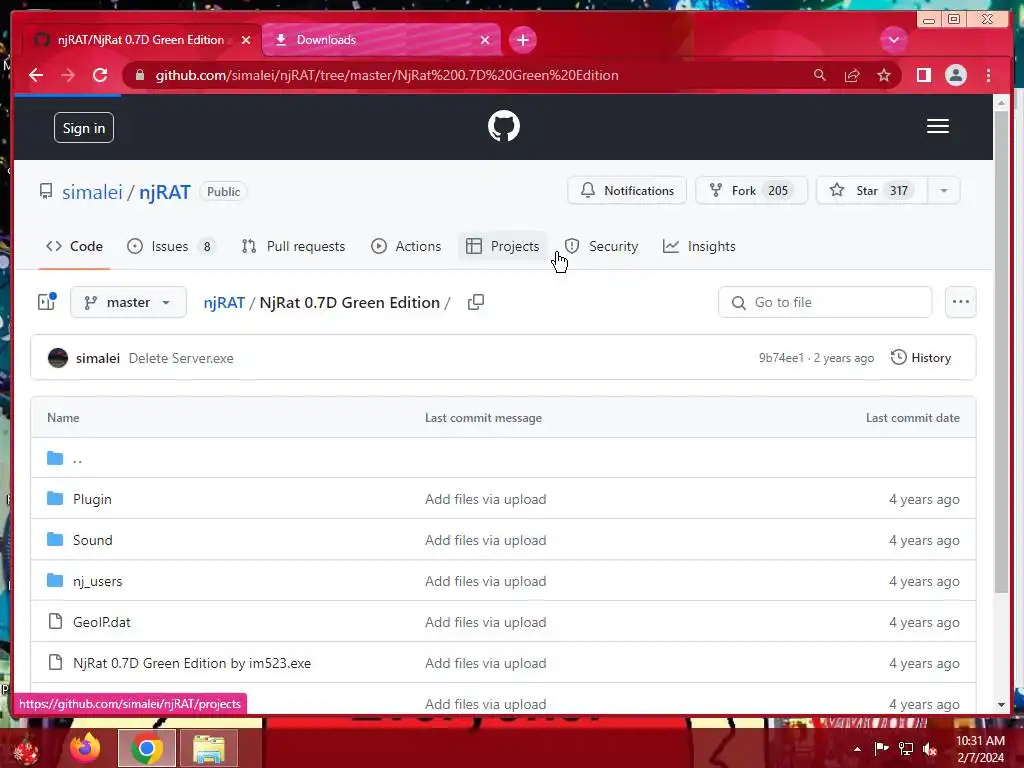Open commit hash 9b74ee1
This screenshot has width=1024, height=768.
click(x=781, y=358)
